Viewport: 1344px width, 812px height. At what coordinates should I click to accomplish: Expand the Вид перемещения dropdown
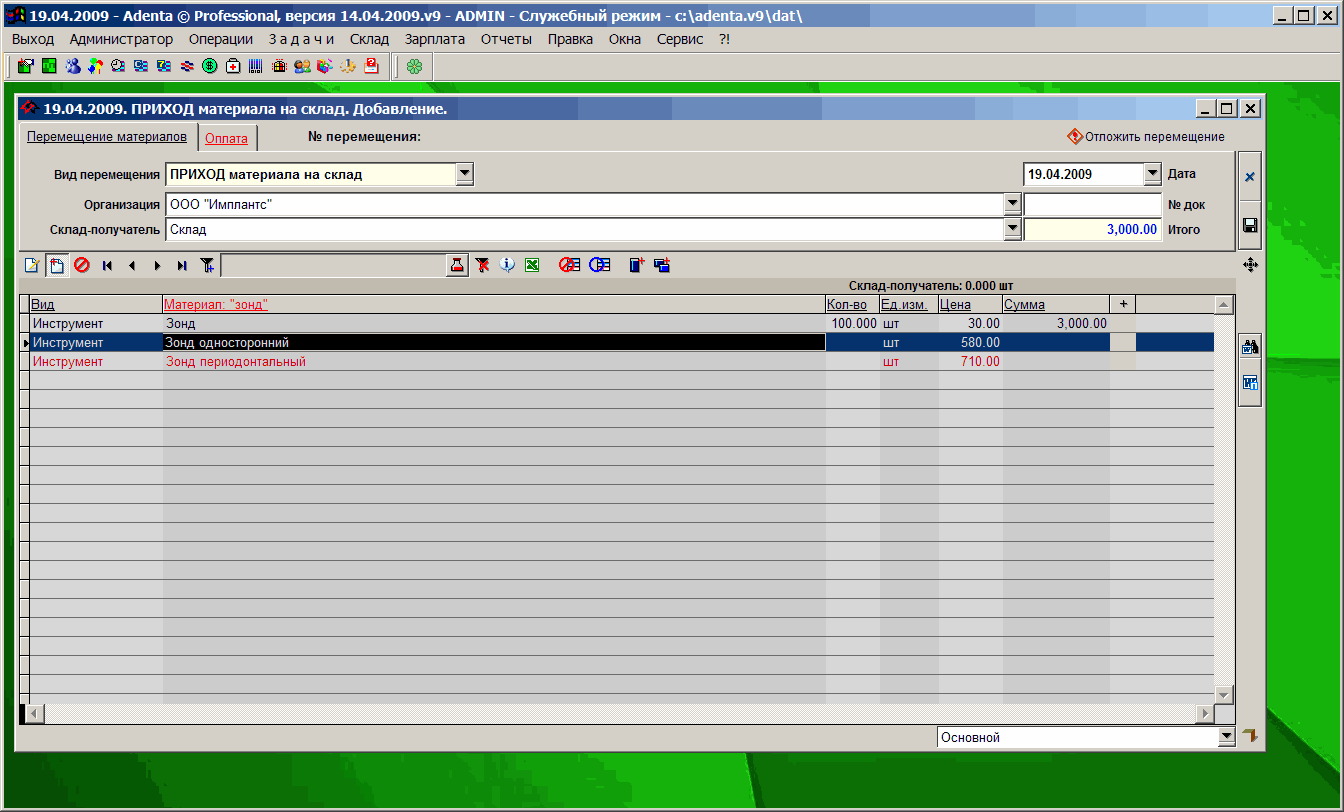click(x=464, y=174)
